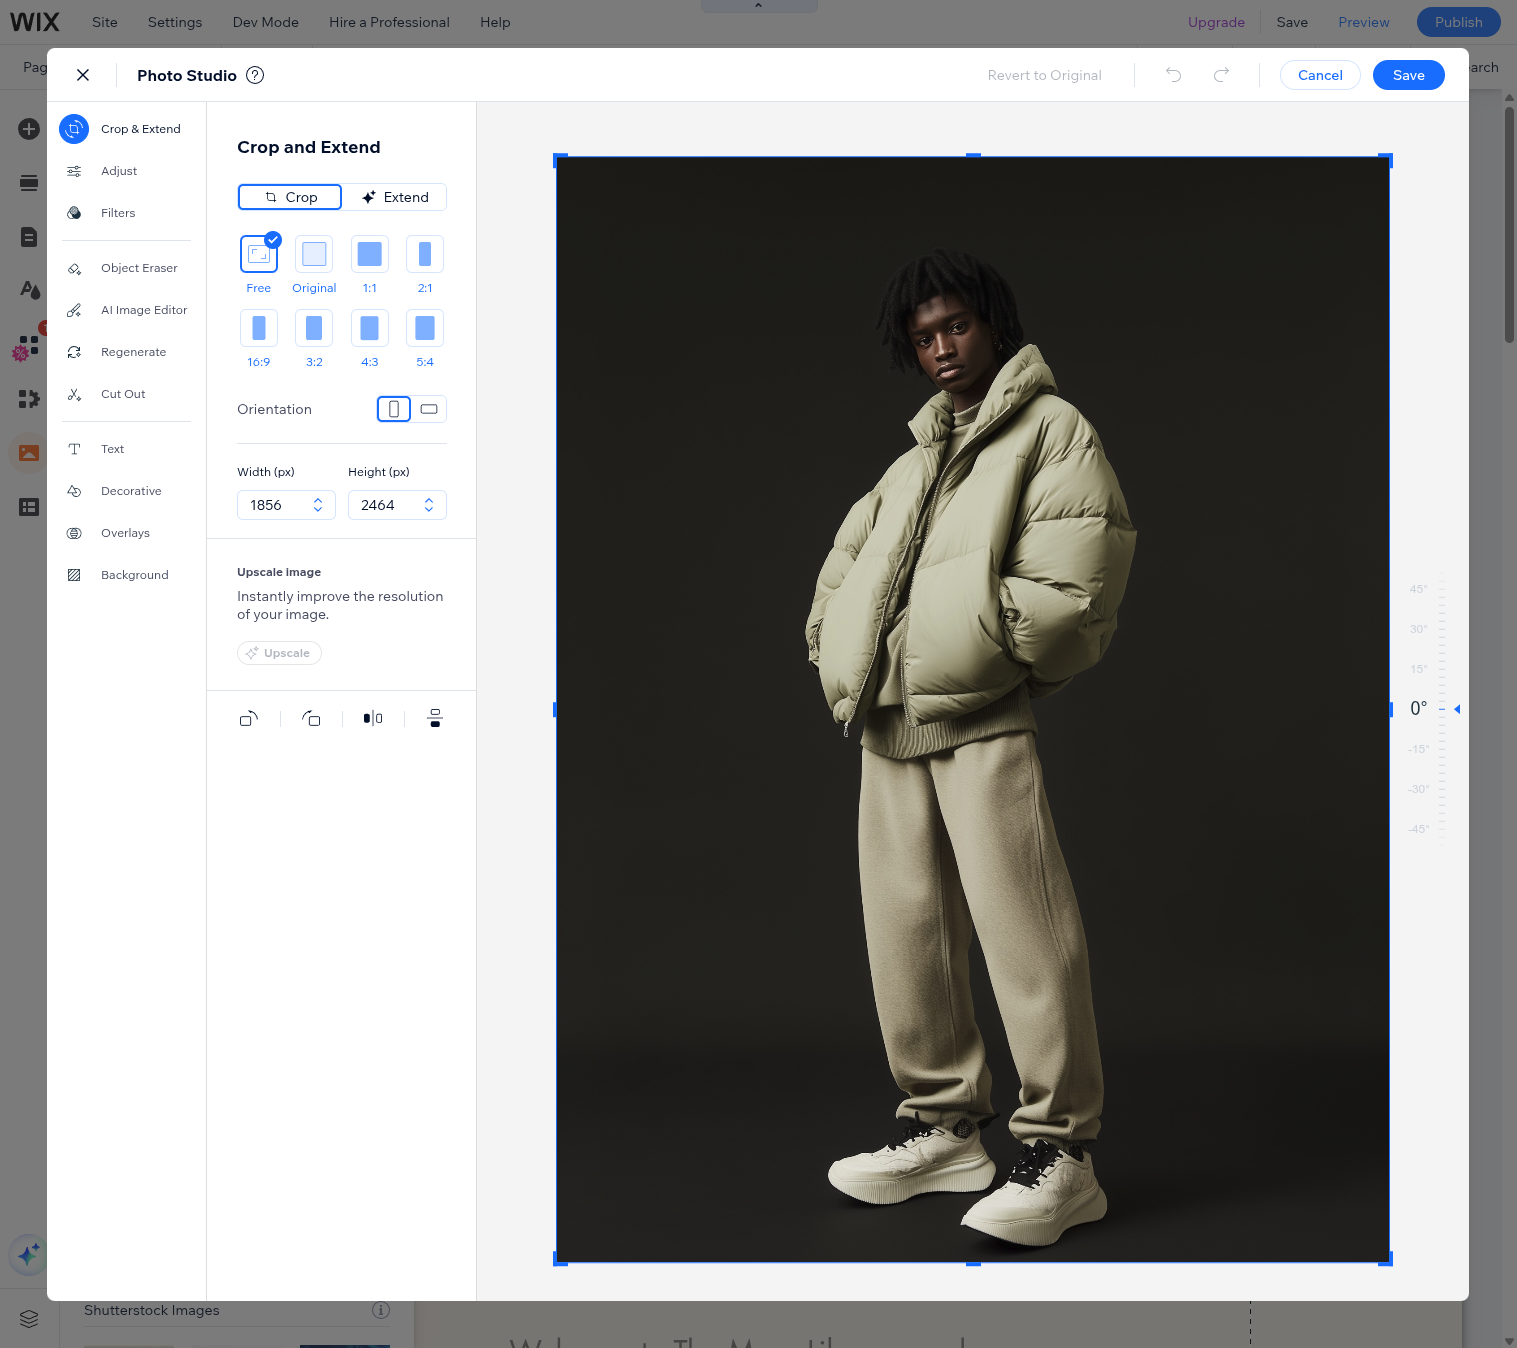Viewport: 1517px width, 1348px height.
Task: Select the Original crop ratio
Action: 313,254
